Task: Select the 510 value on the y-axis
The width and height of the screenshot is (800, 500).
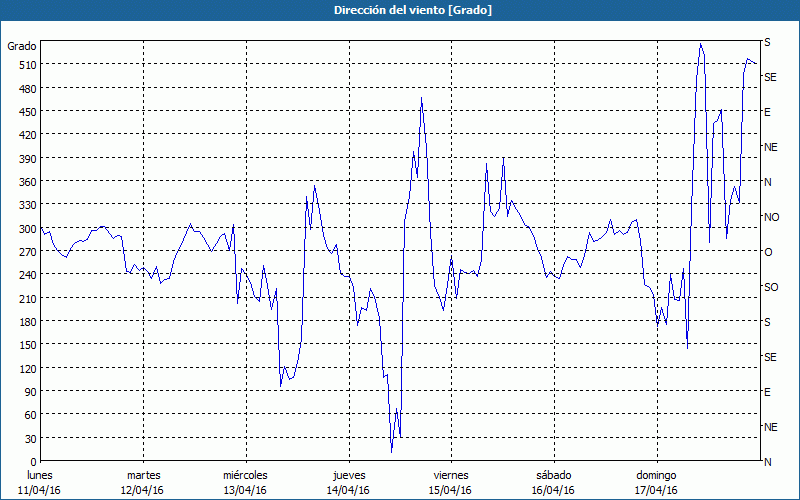Action: tap(23, 65)
